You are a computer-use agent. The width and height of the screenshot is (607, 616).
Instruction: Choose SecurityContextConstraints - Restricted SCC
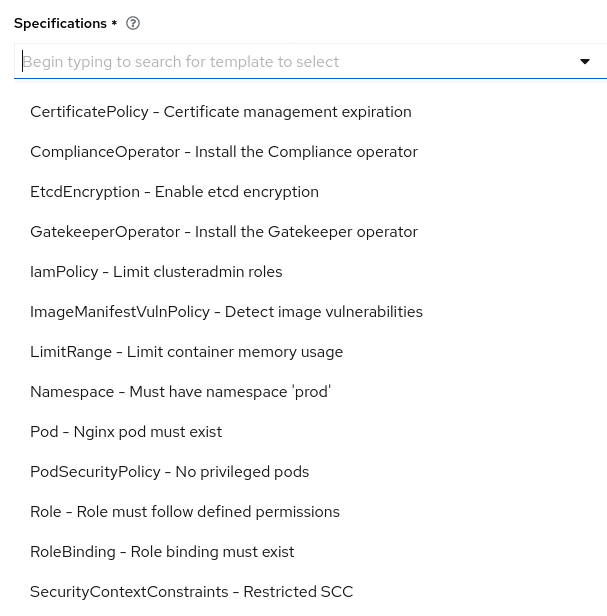pos(192,592)
